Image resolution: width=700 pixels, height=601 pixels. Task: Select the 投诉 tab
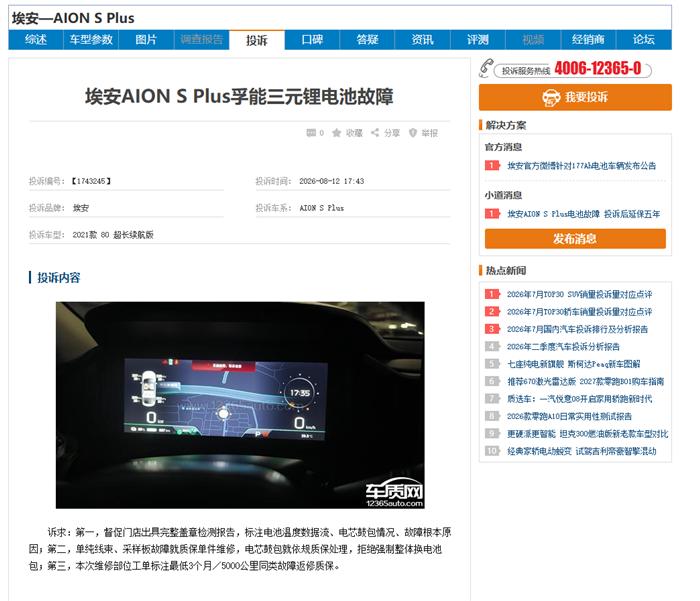click(x=257, y=40)
